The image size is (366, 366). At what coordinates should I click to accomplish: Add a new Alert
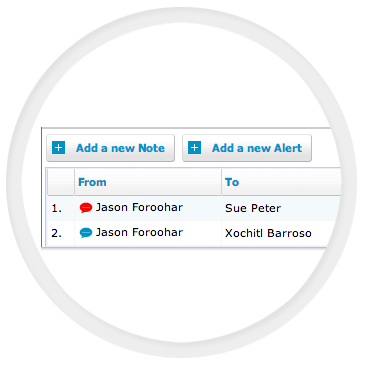pos(247,148)
